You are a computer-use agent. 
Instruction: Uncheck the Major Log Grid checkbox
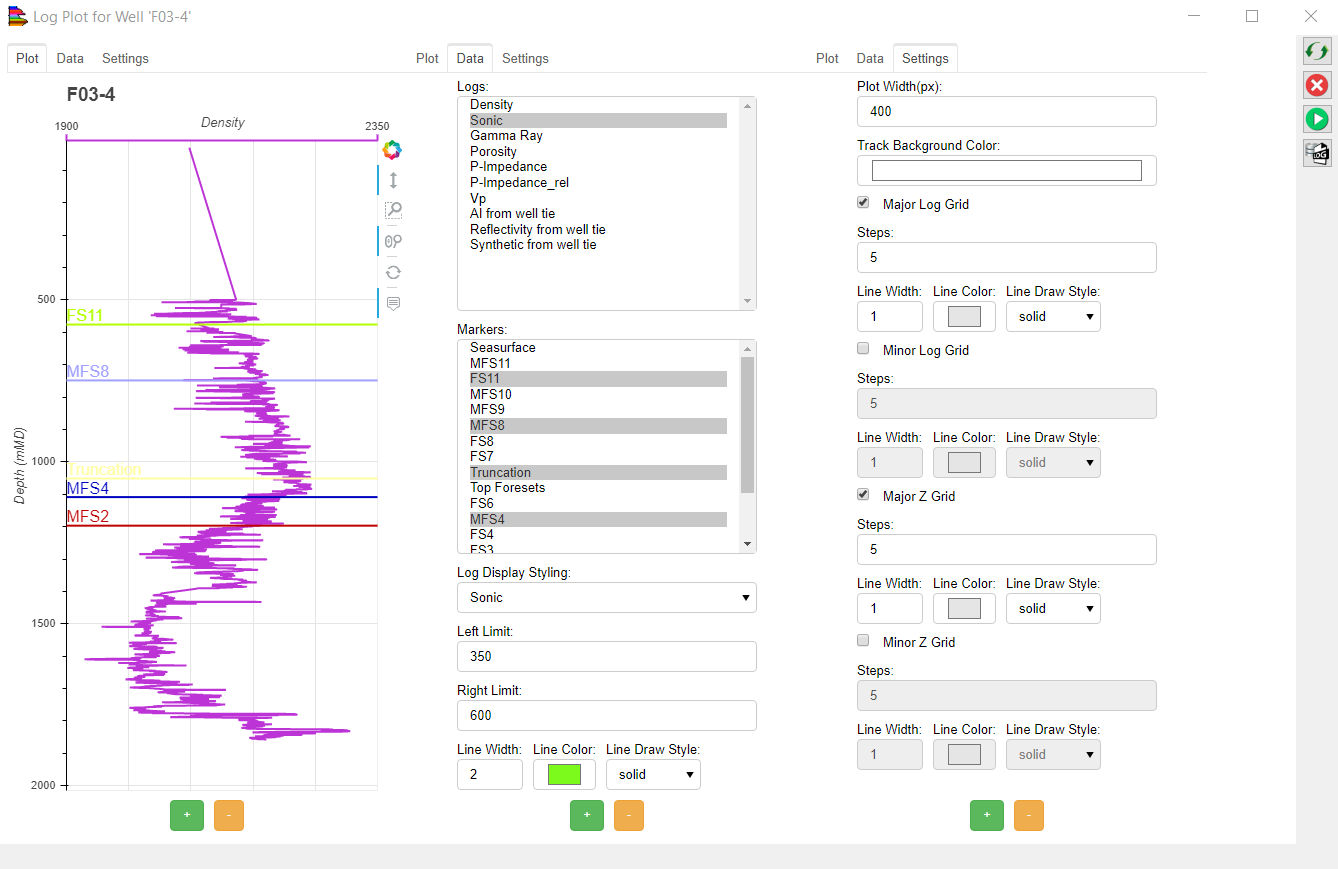pos(864,203)
